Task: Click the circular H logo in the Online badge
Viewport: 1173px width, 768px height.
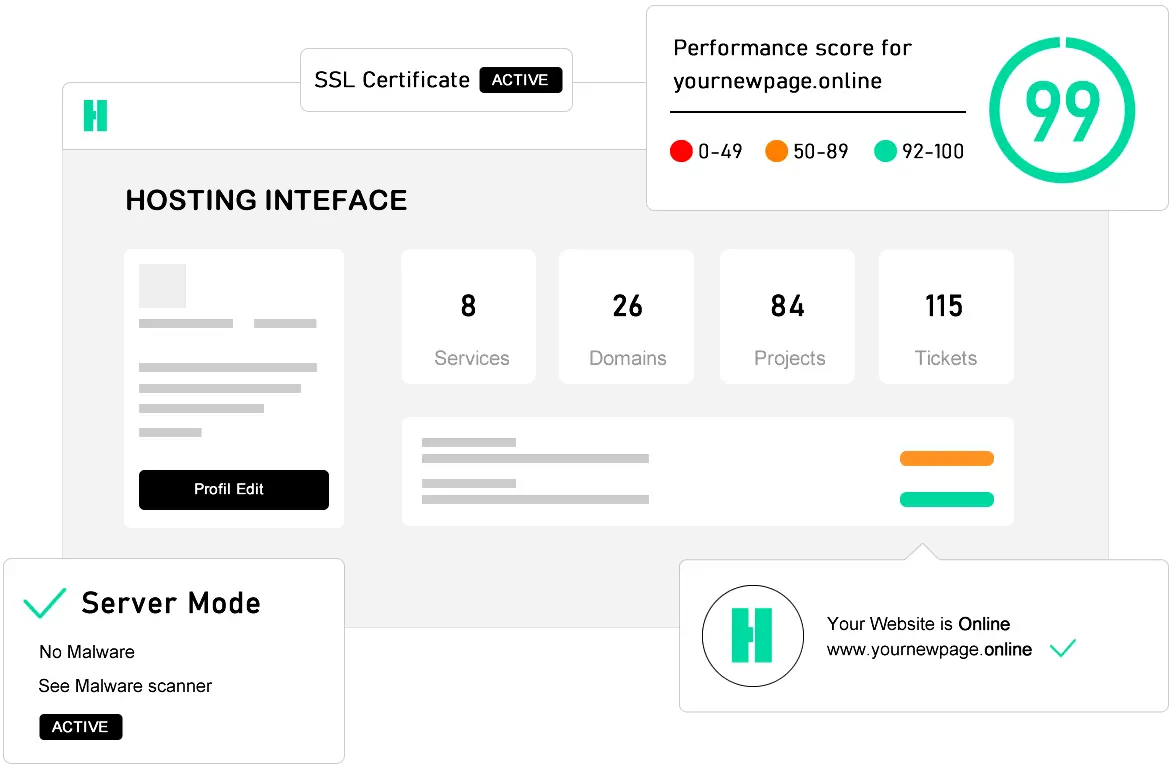Action: [752, 636]
